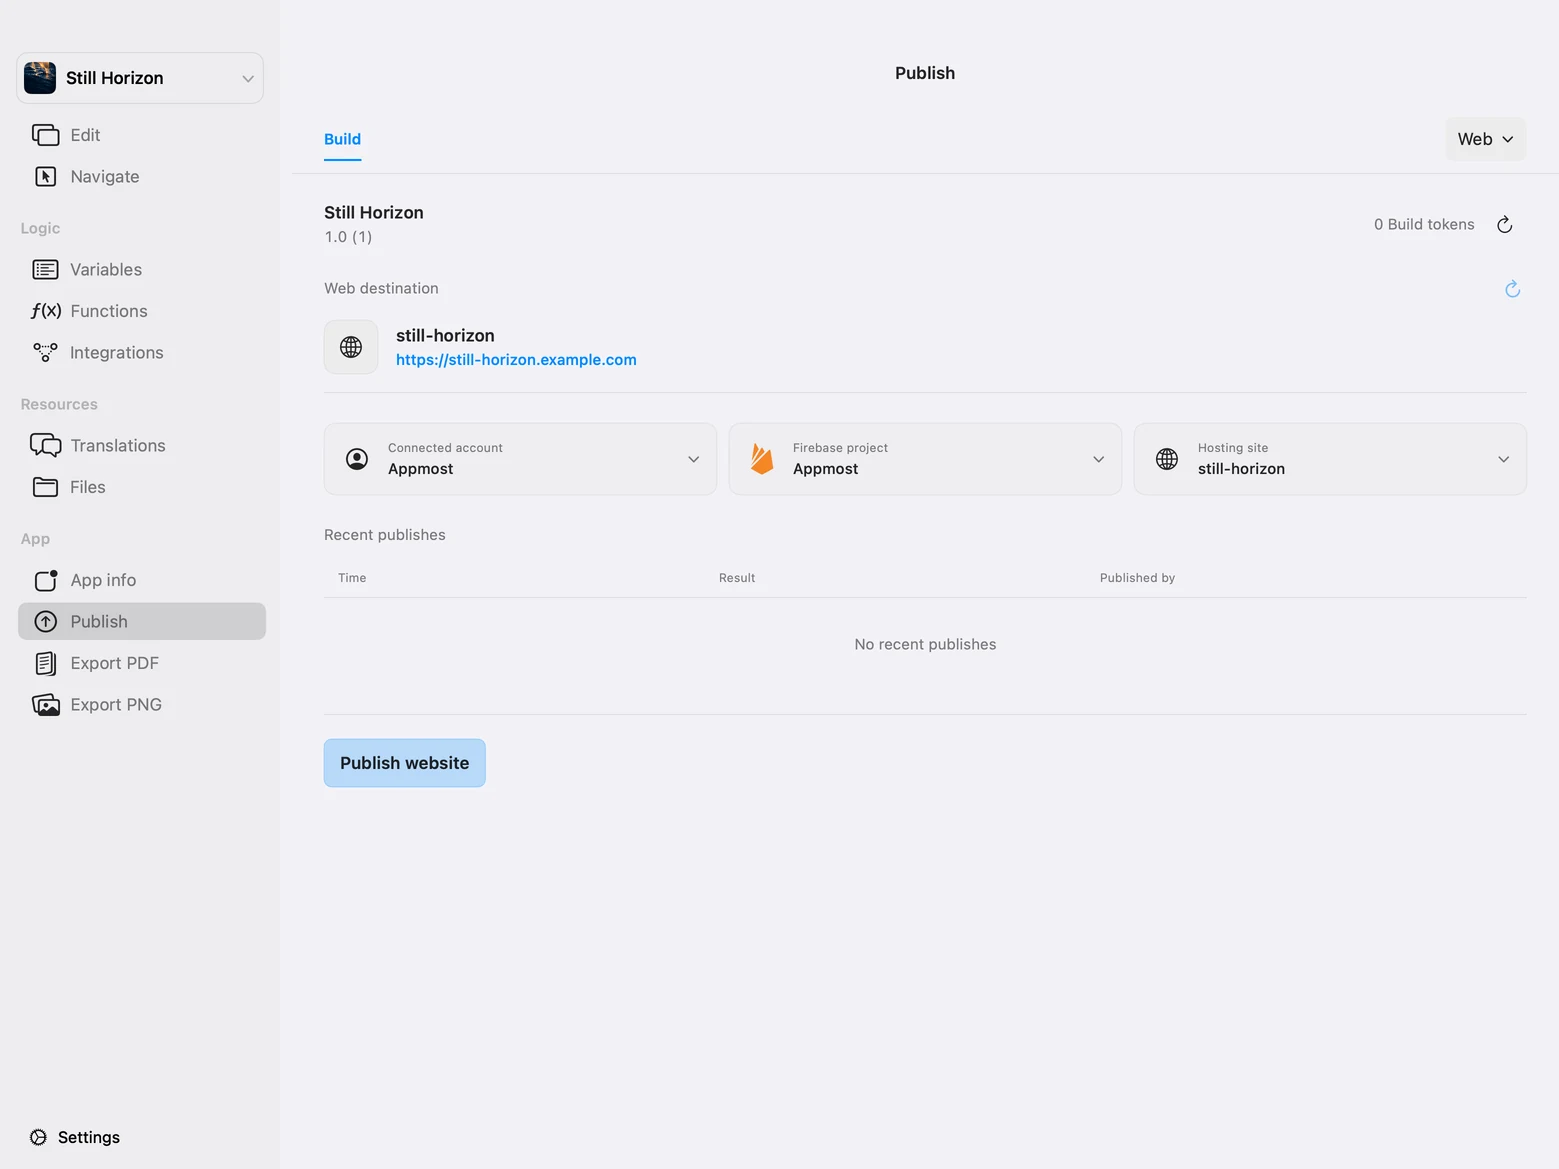
Task: Click the 'Result' column header
Action: [737, 578]
